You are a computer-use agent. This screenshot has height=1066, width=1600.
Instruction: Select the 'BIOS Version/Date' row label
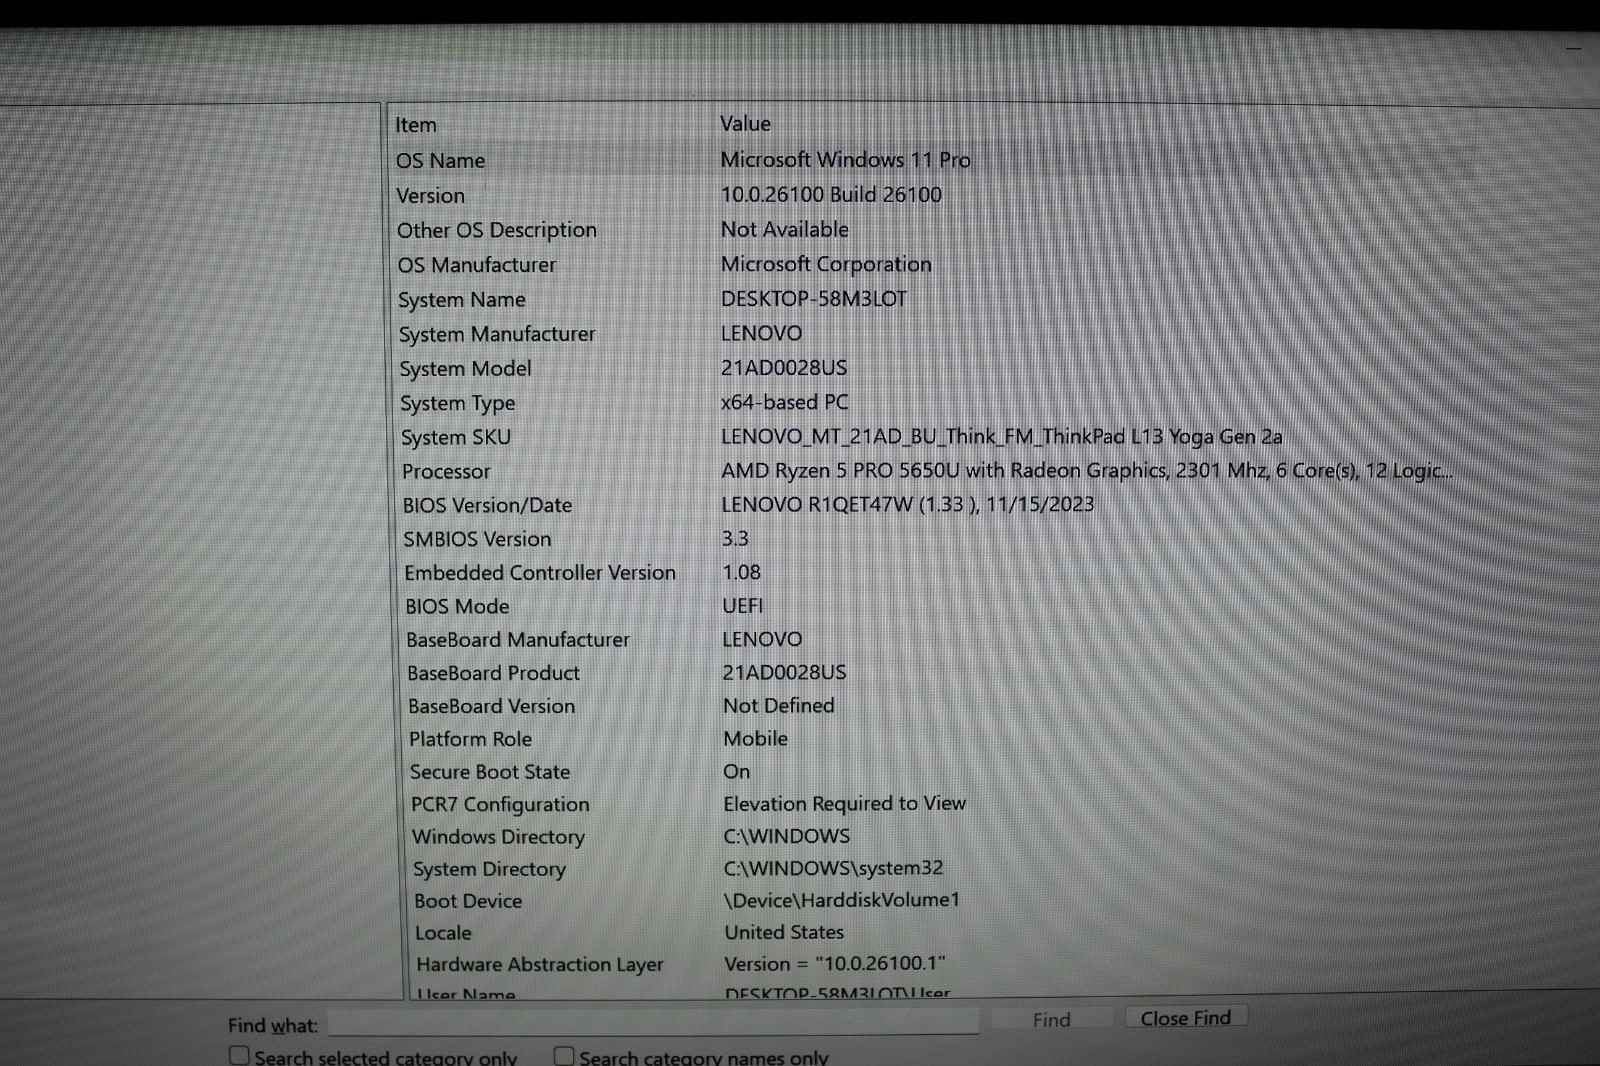pyautogui.click(x=487, y=506)
